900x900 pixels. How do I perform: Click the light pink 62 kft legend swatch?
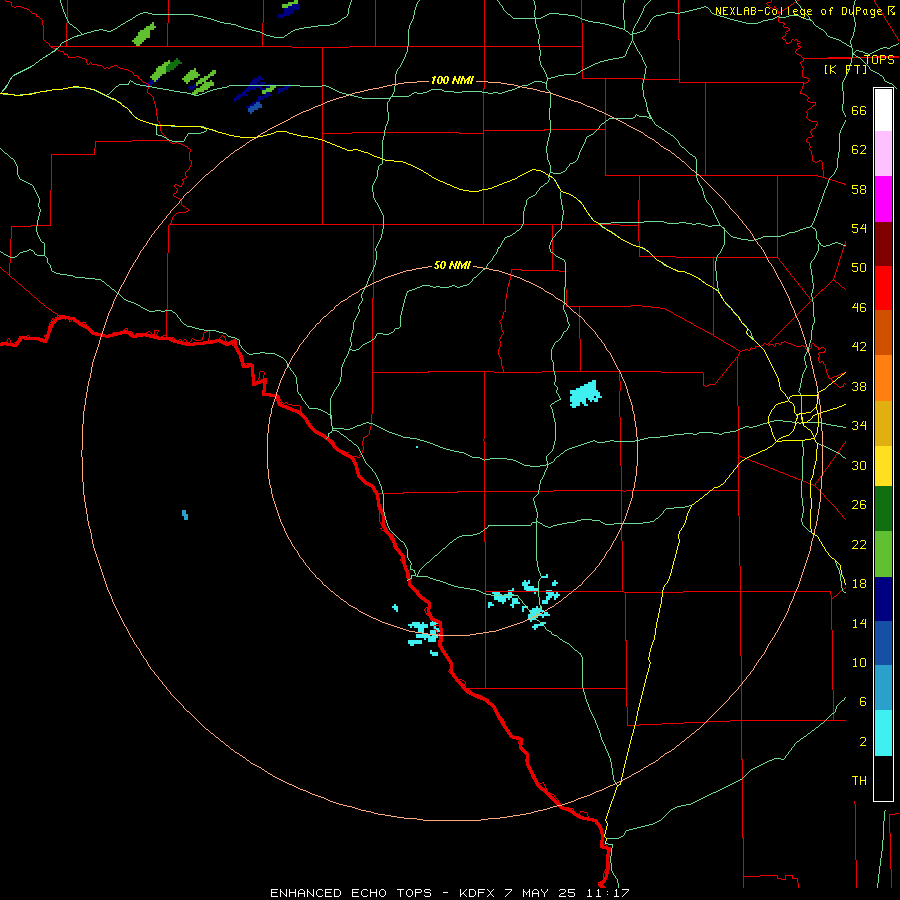tap(883, 153)
